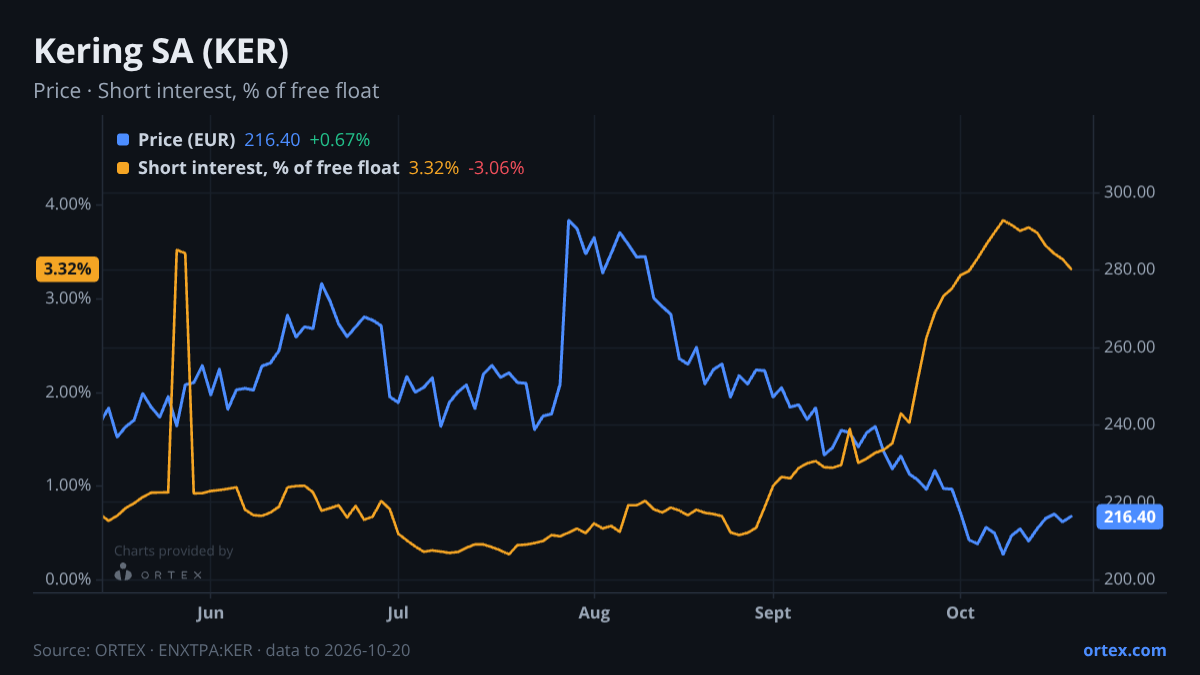Click the Sept x-axis label
The width and height of the screenshot is (1200, 675).
[x=772, y=611]
